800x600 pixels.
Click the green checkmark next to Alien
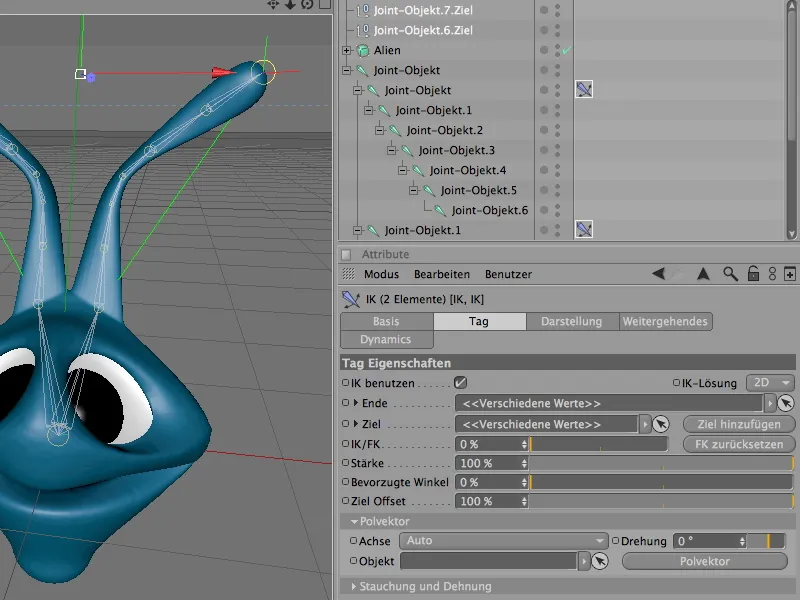pos(567,50)
